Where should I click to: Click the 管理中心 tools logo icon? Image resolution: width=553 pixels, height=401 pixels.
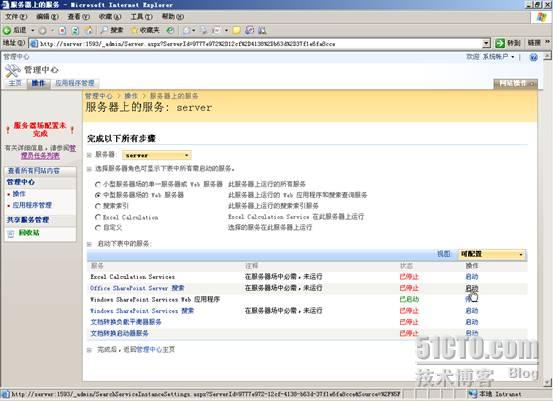click(13, 71)
